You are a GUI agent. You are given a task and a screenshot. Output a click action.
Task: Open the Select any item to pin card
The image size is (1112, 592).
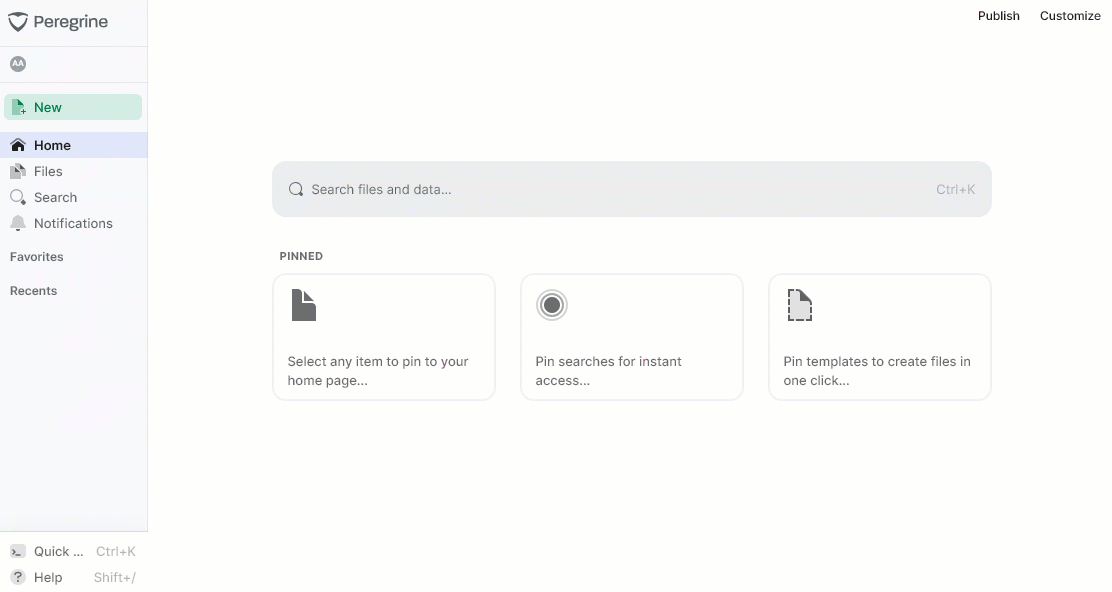coord(384,337)
